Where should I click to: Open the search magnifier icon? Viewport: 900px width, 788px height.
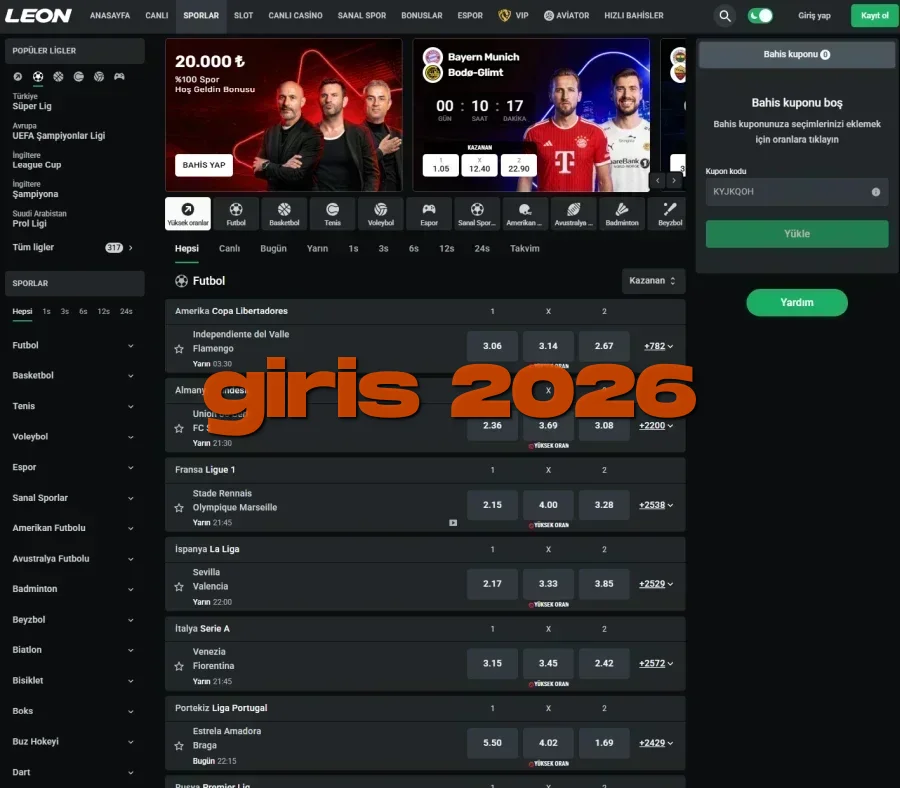725,16
